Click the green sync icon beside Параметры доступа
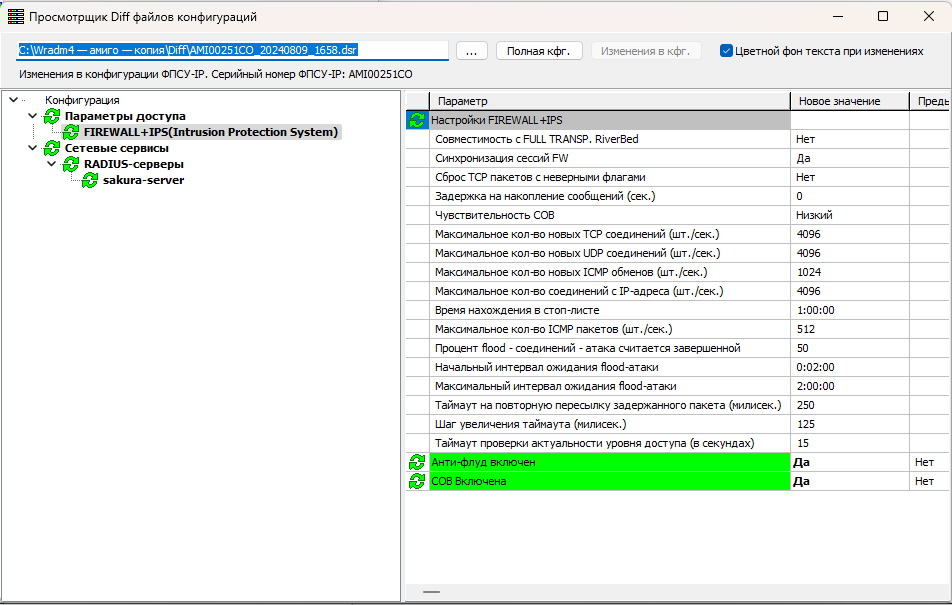The image size is (952, 605). (52, 116)
